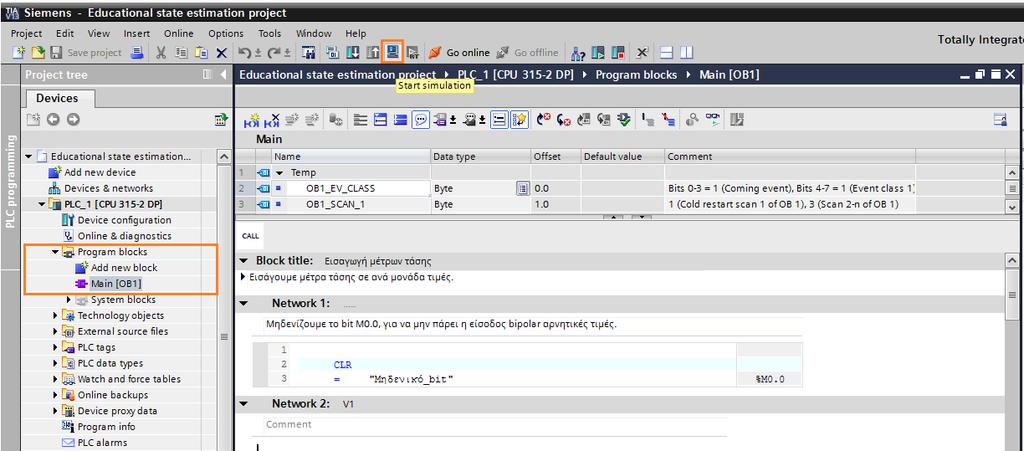1024x451 pixels.
Task: Collapse Network 1 section
Action: 244,303
